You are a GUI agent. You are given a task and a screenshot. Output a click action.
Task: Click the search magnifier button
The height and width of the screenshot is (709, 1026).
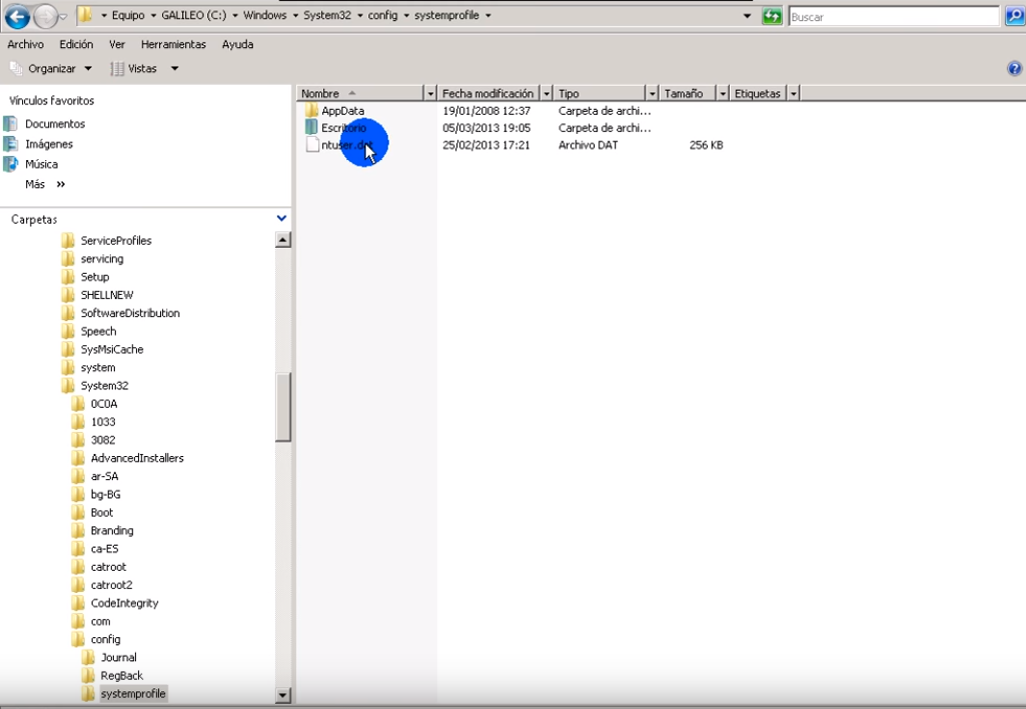click(1014, 16)
